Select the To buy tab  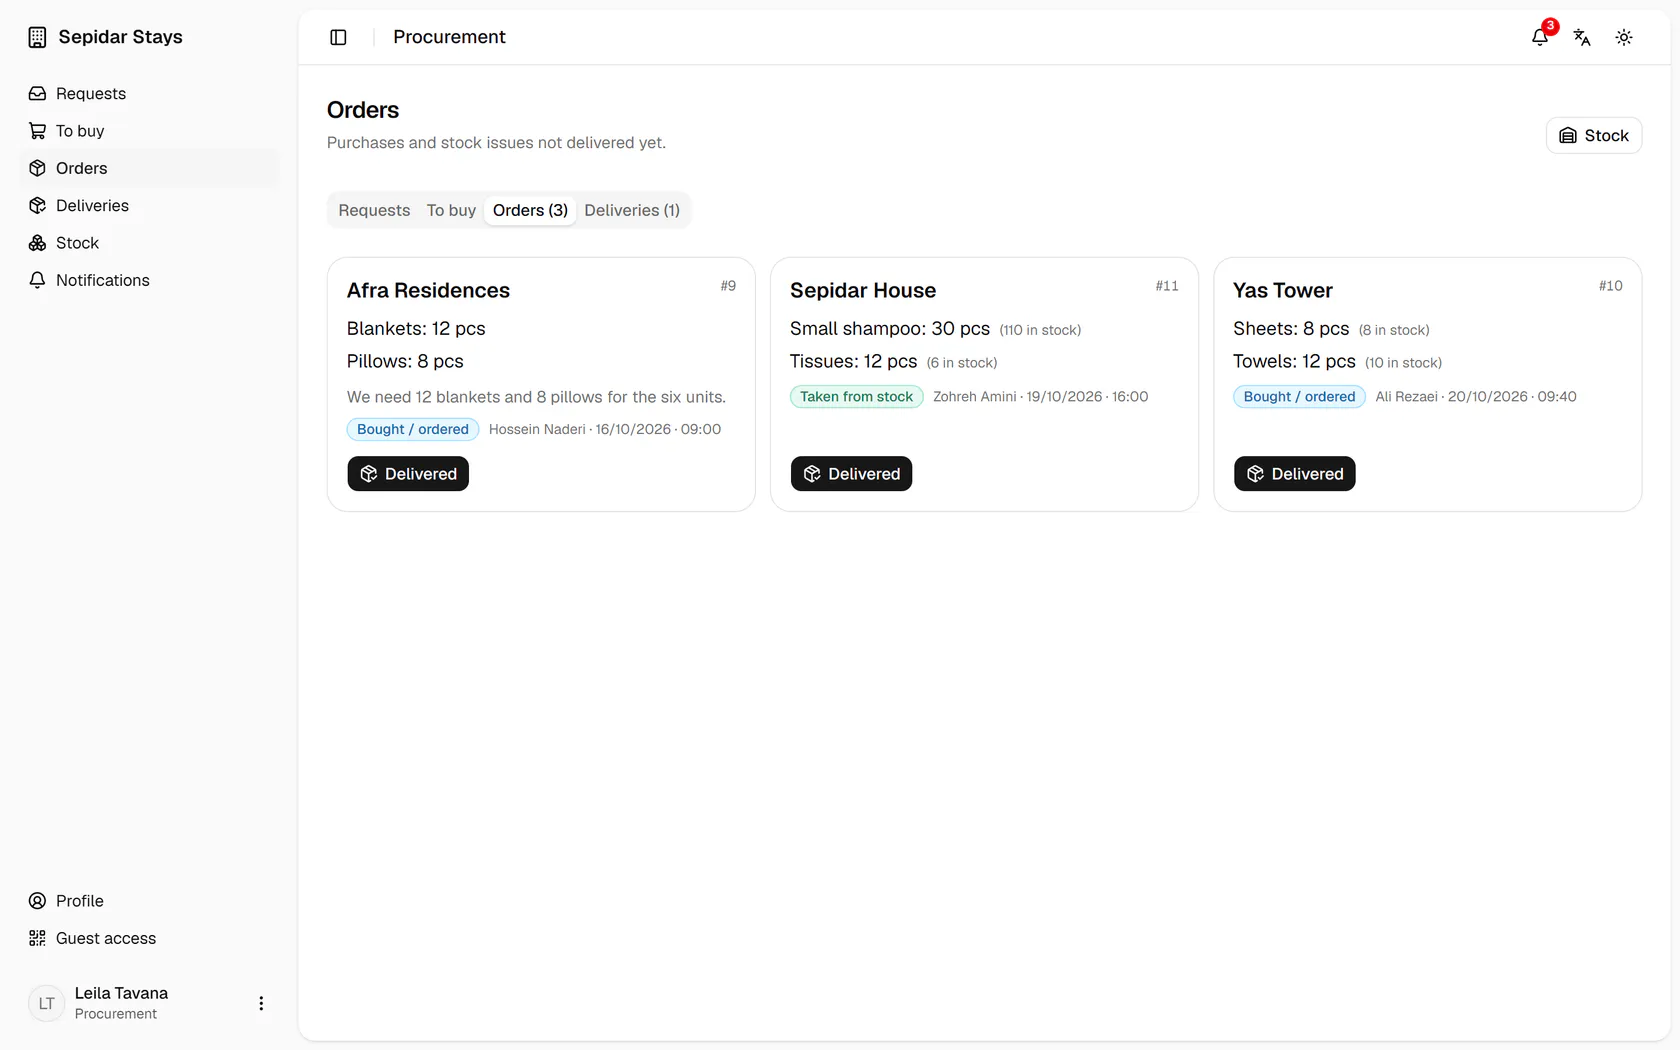tap(451, 210)
